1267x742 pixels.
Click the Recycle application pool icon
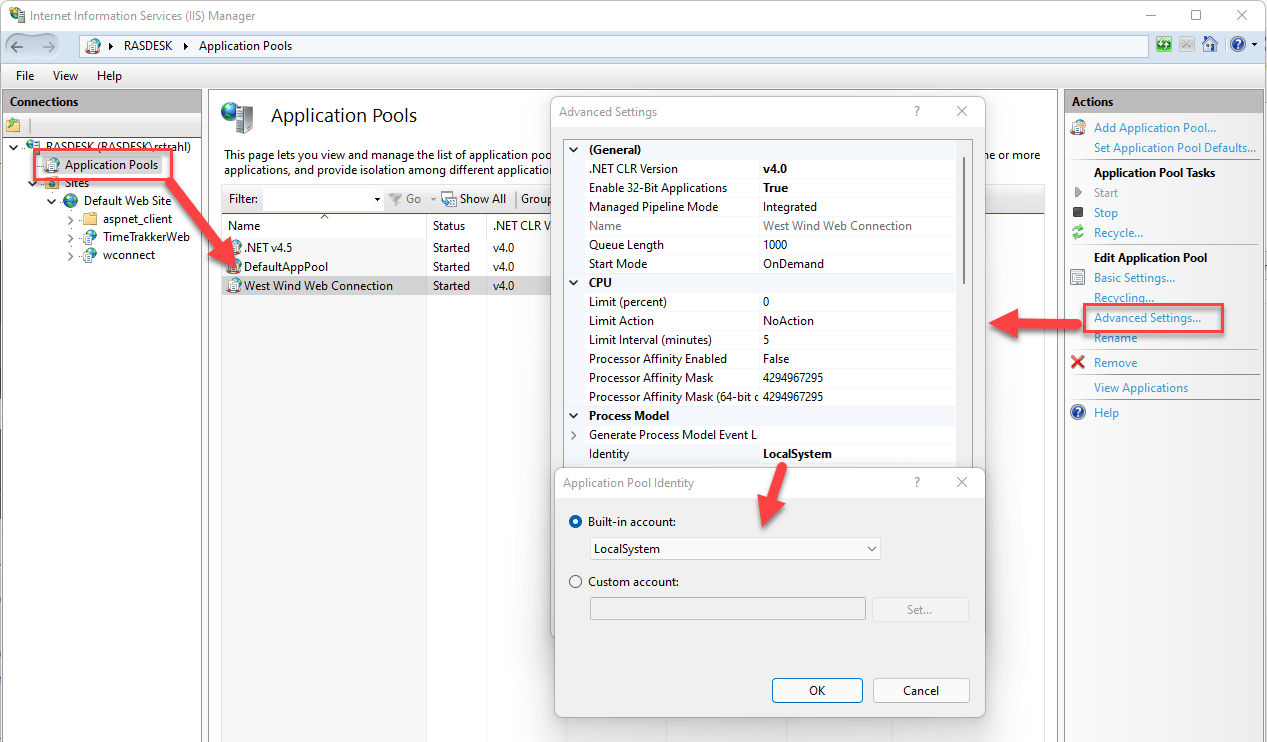tap(1078, 233)
